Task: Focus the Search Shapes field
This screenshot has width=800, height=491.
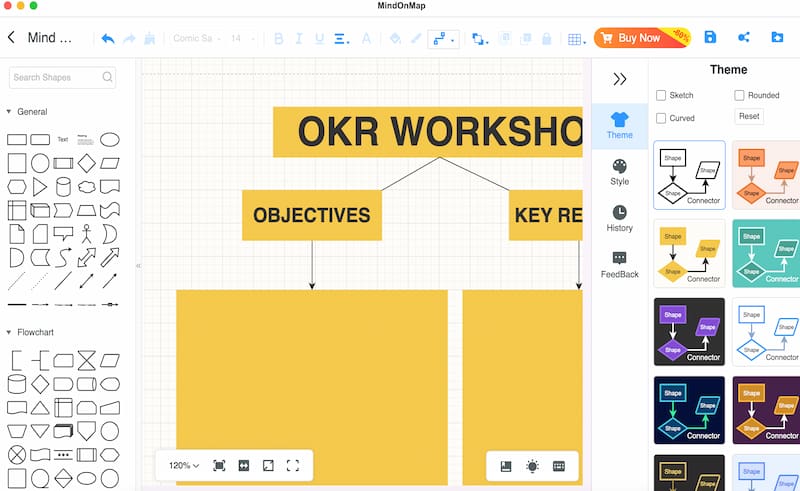Action: (x=62, y=78)
